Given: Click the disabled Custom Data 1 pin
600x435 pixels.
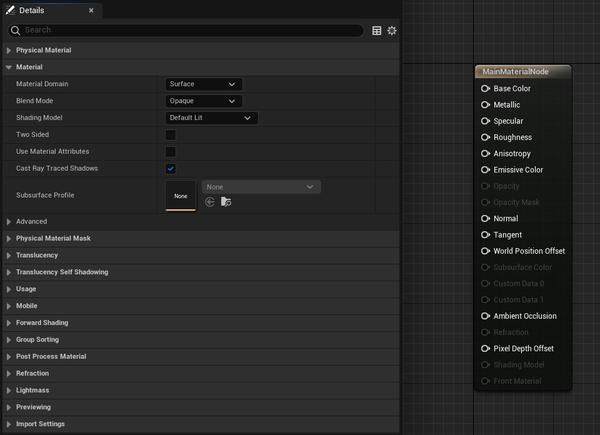Looking at the screenshot, I should [485, 300].
